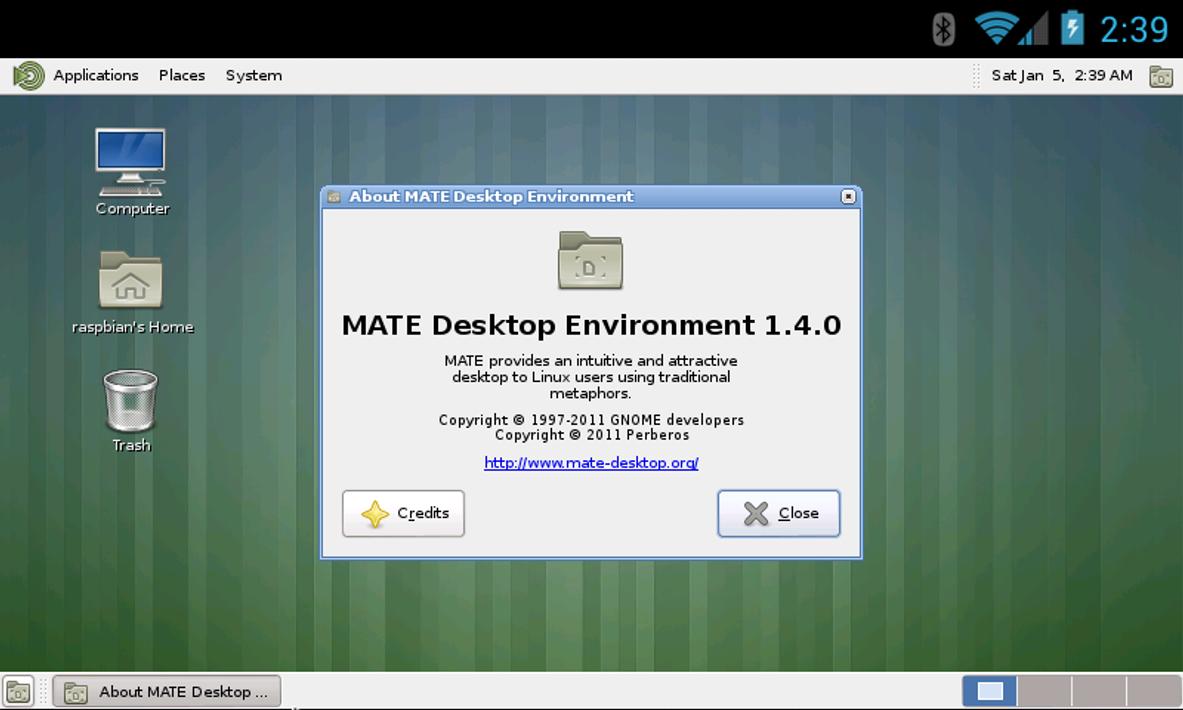This screenshot has height=710, width=1183.
Task: Tap the battery charging icon
Action: (1072, 28)
